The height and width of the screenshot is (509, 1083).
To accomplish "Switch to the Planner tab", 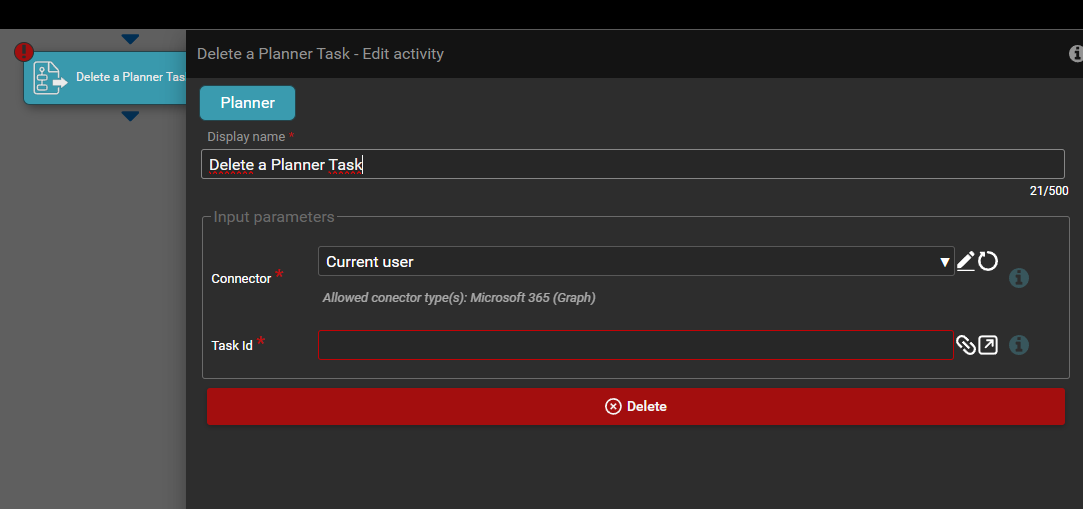I will [247, 103].
